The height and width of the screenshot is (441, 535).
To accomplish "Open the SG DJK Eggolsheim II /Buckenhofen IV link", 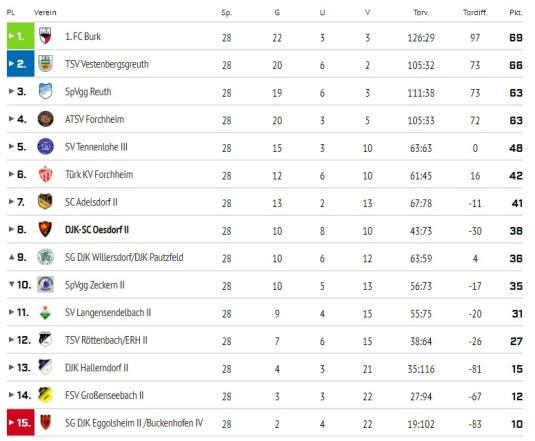I will [x=134, y=423].
